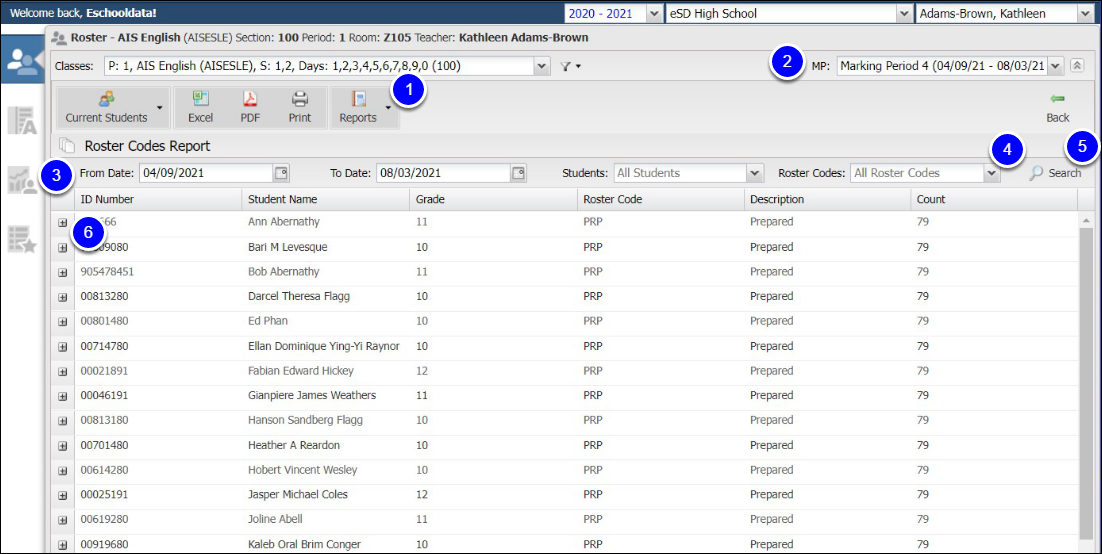Expand Gianpiere James Weathers row
Image resolution: width=1102 pixels, height=554 pixels.
click(x=63, y=396)
